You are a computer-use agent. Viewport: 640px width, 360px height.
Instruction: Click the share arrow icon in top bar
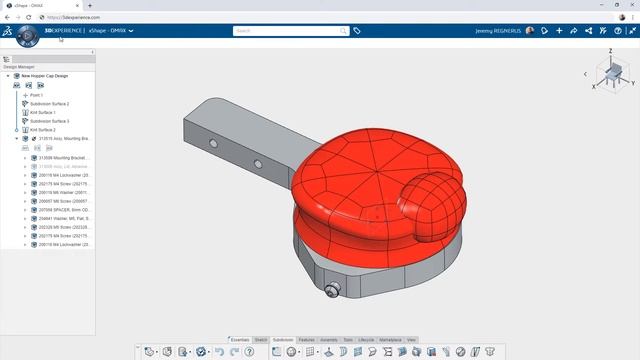[x=573, y=31]
